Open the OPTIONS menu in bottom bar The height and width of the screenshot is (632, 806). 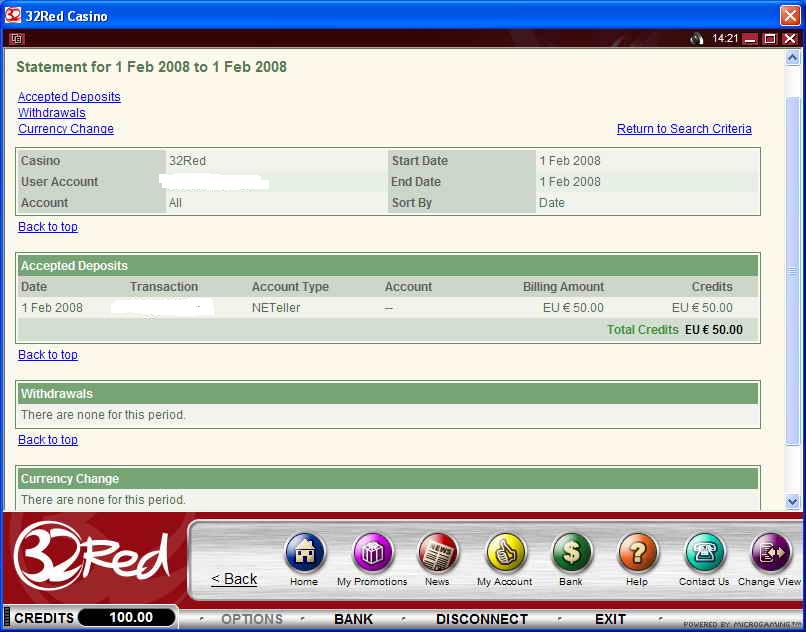pyautogui.click(x=252, y=619)
